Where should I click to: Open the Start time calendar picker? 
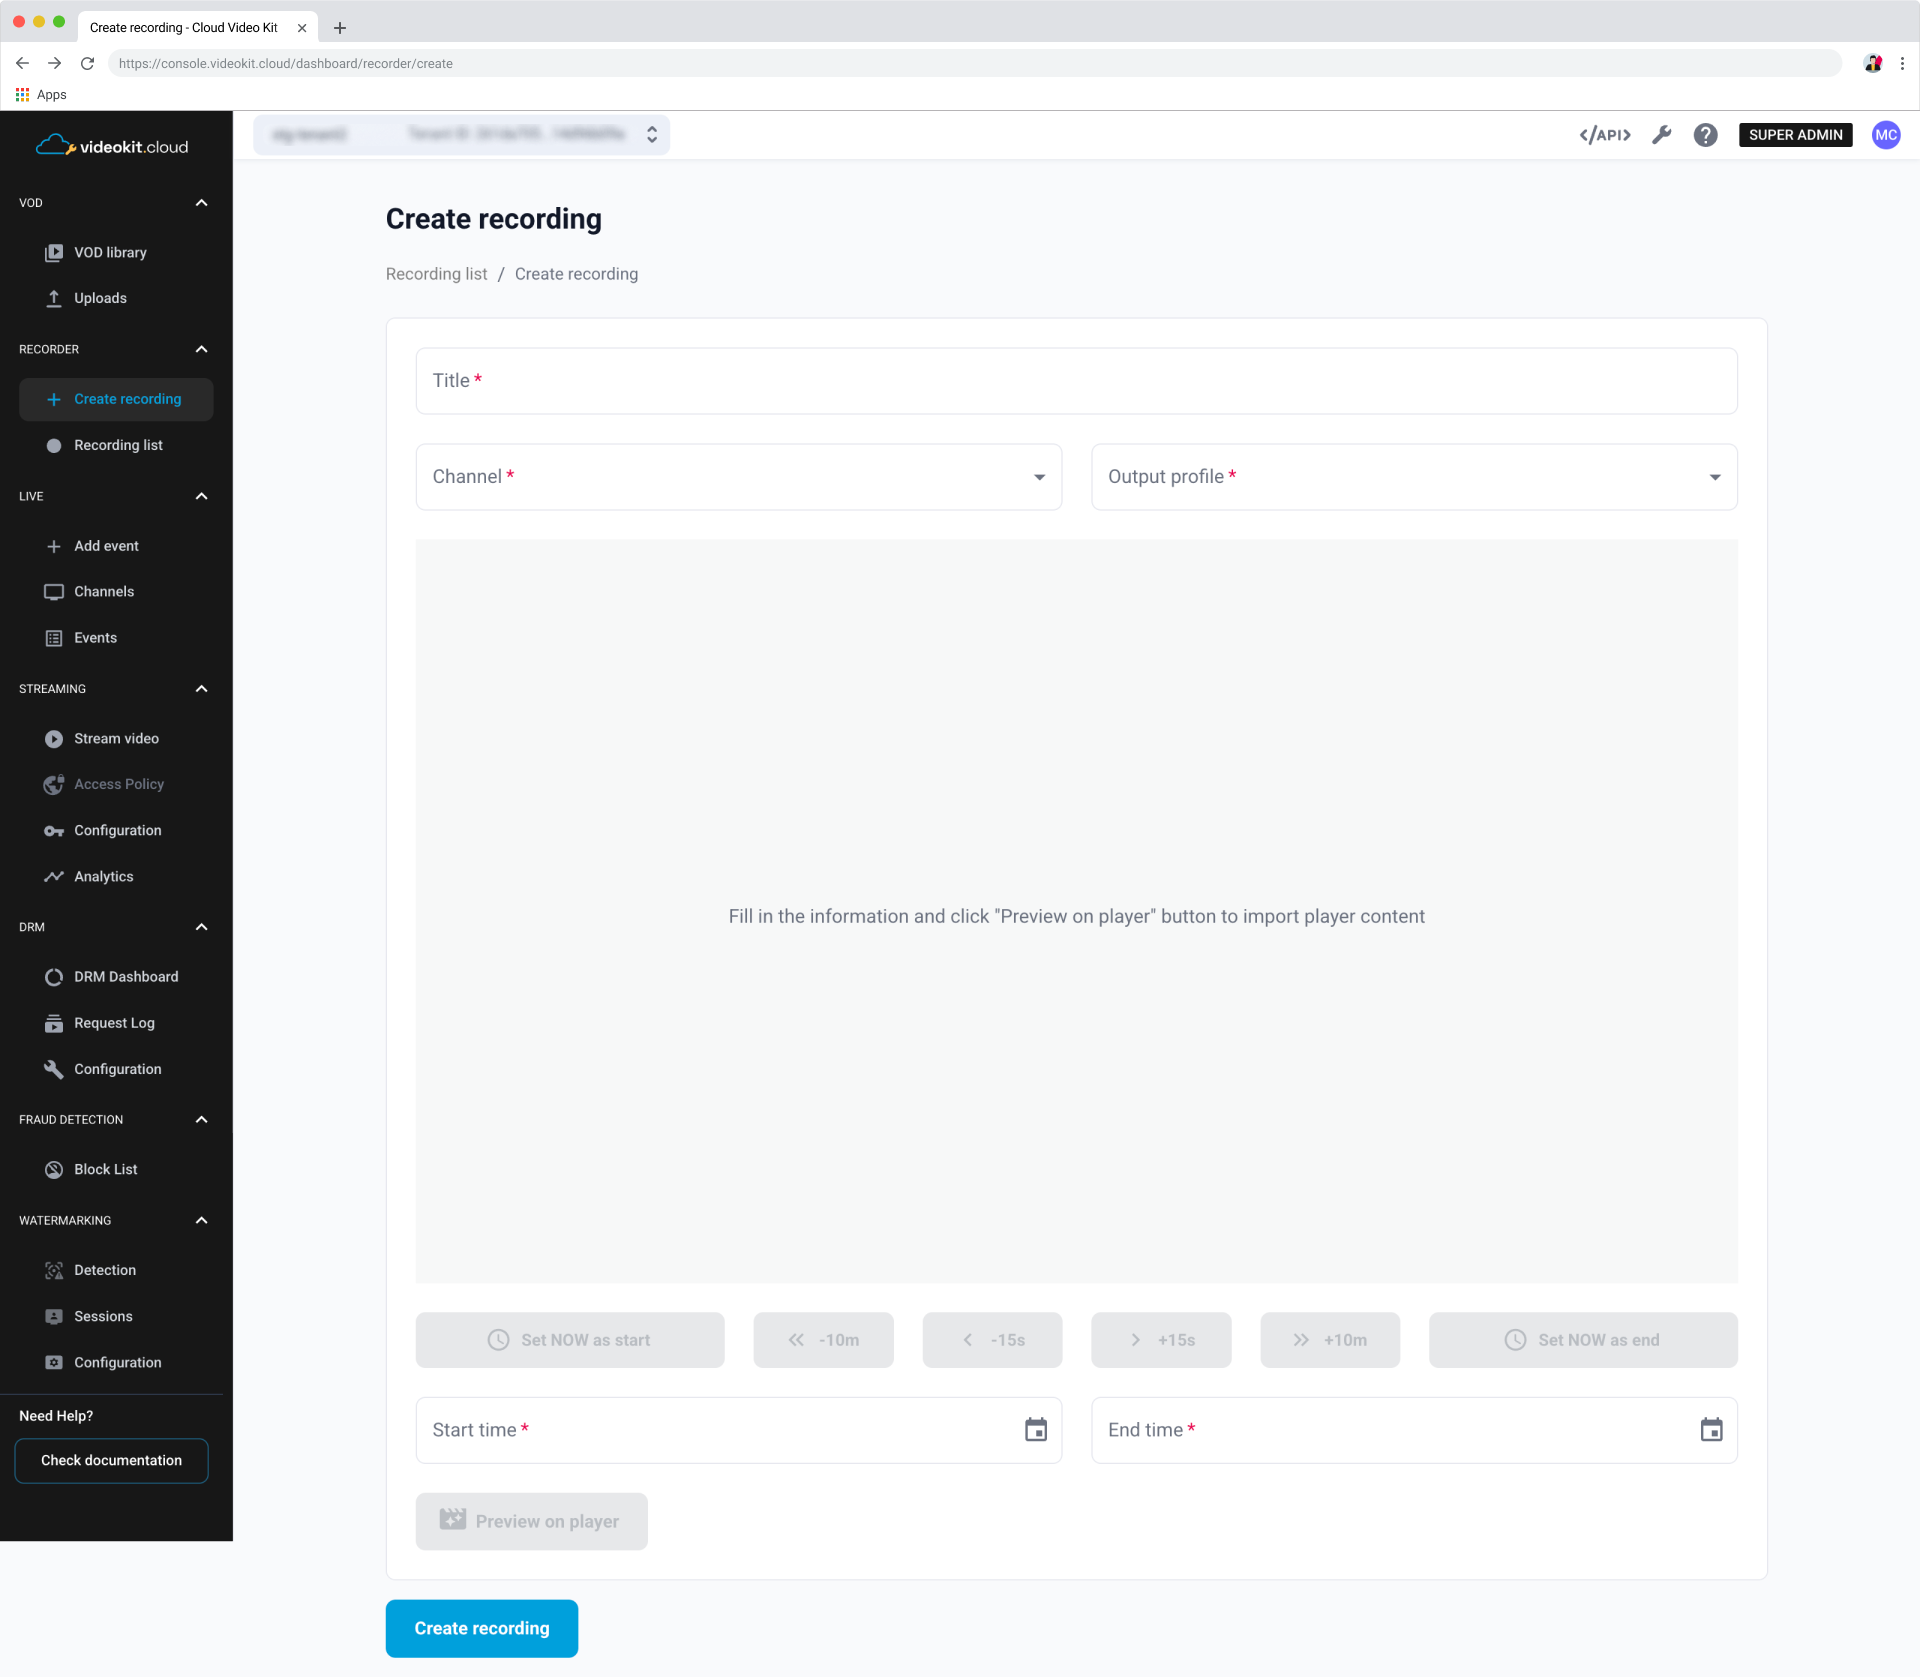pos(1036,1430)
